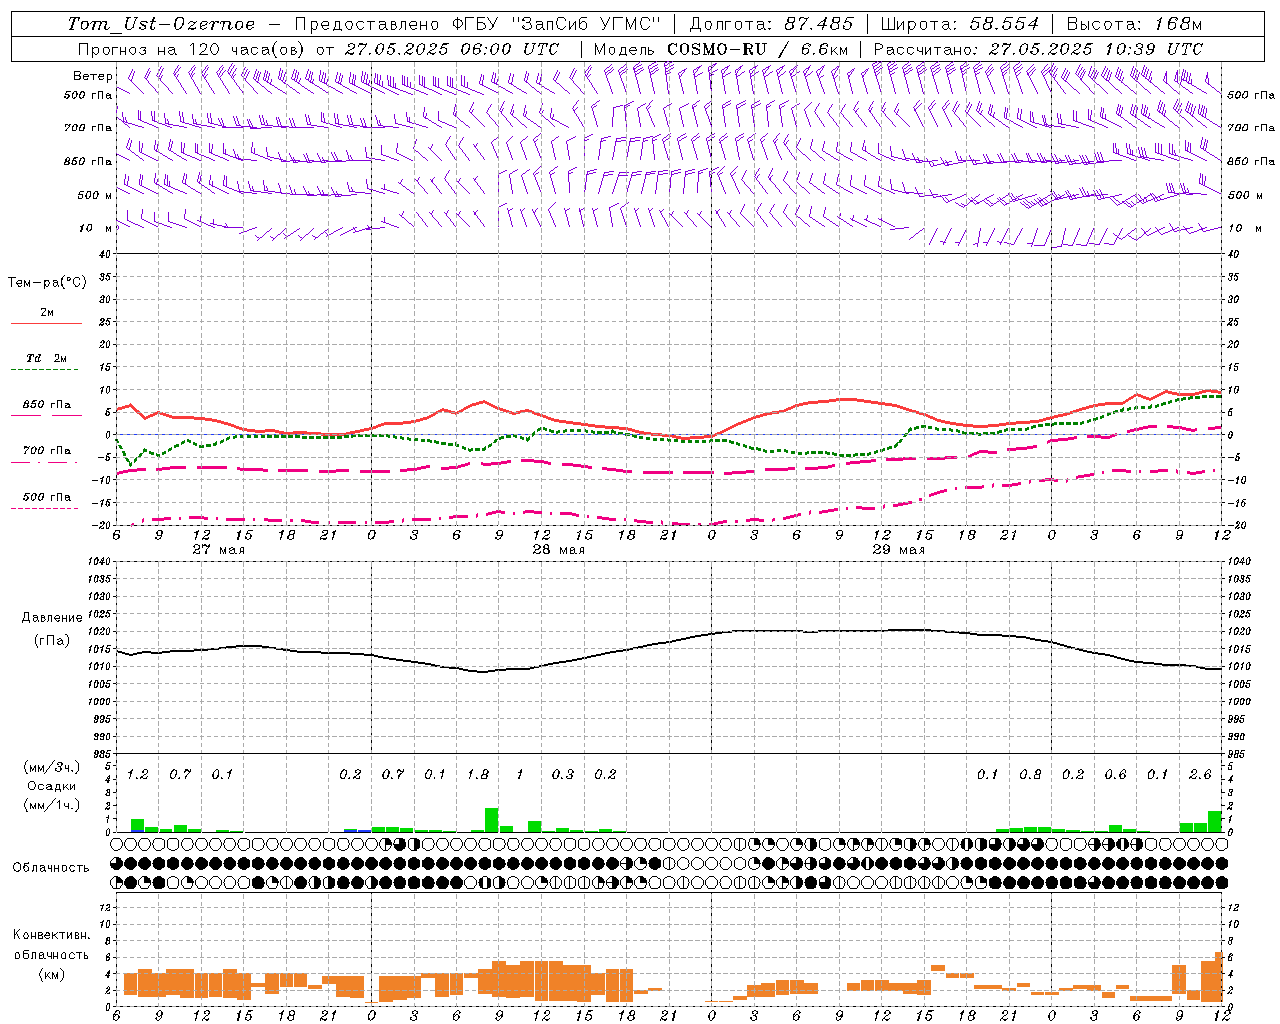Image resolution: width=1280 pixels, height=1024 pixels.
Task: Click the Прогноз на 120 часа(ов) text
Action: coord(193,49)
